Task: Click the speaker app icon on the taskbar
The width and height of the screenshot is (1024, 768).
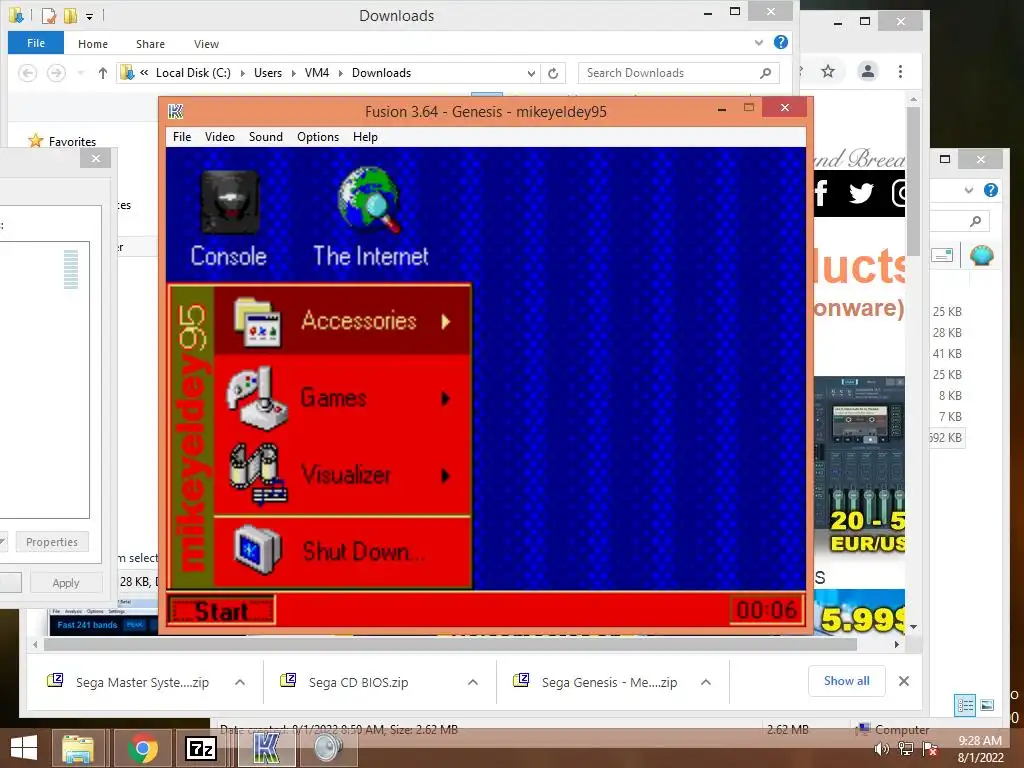Action: 328,748
